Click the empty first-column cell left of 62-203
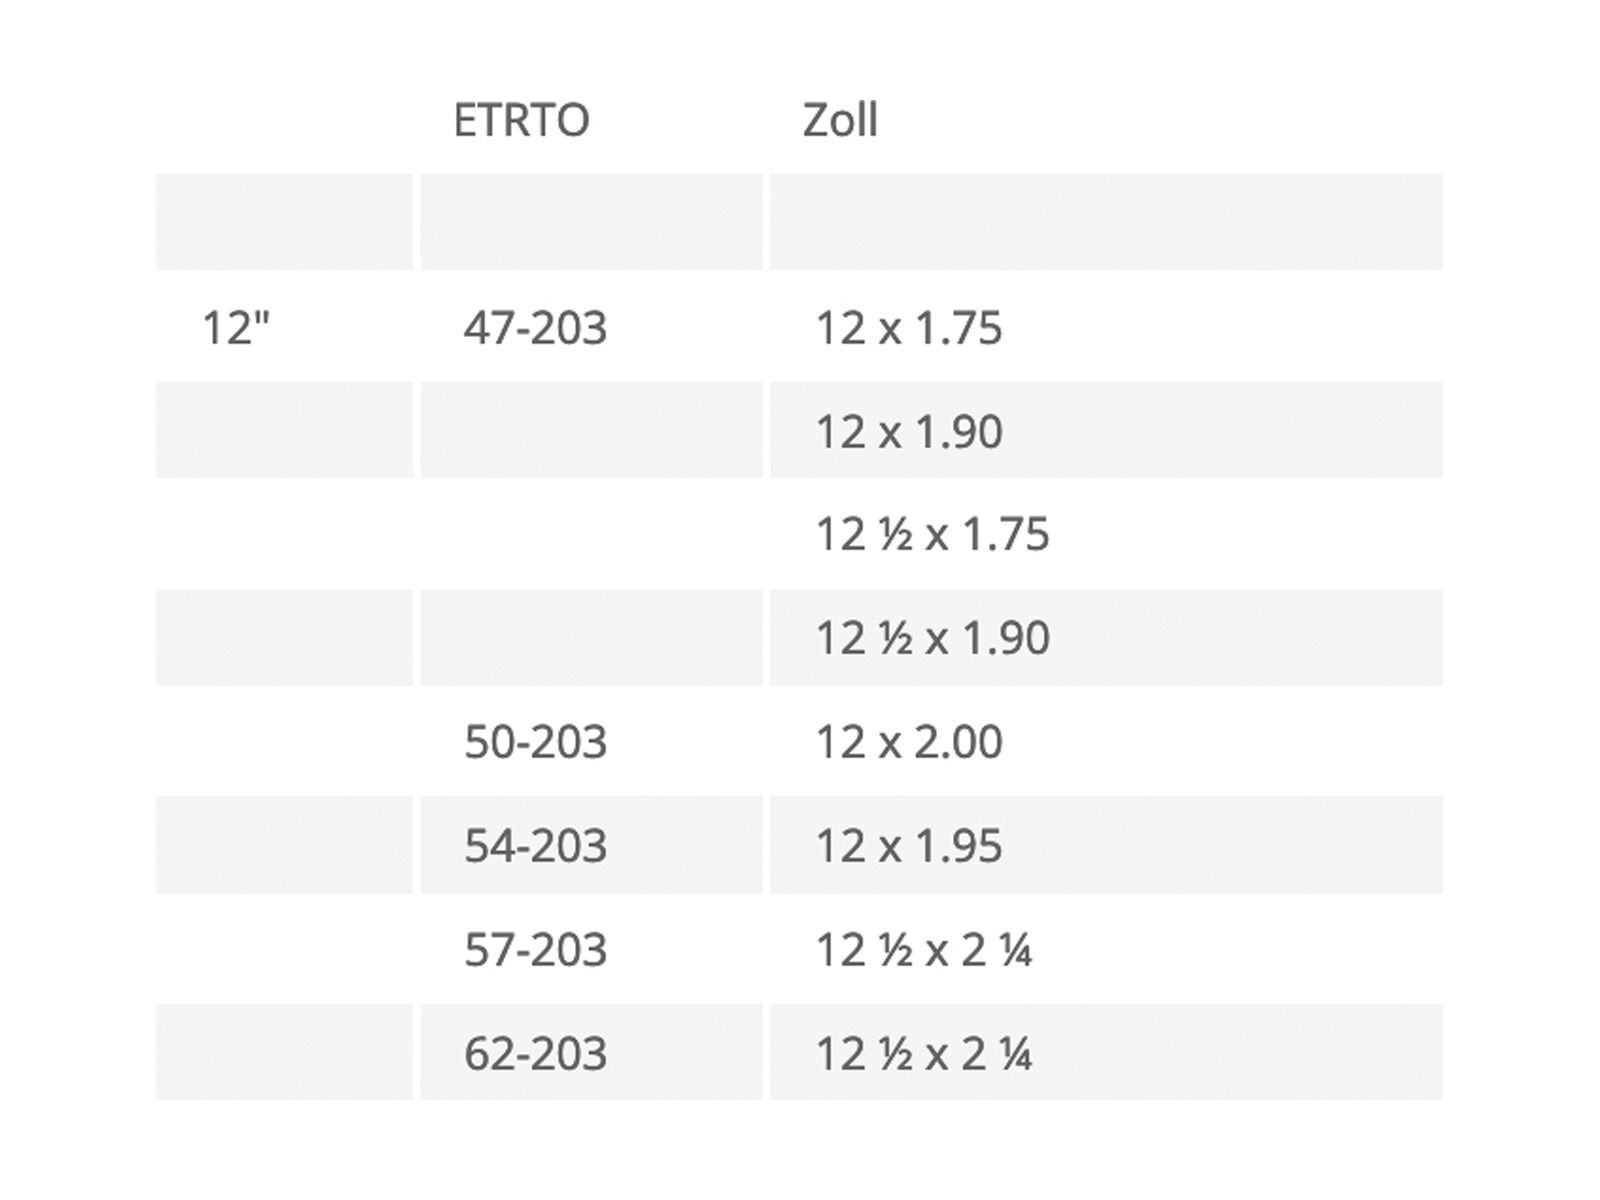The height and width of the screenshot is (1200, 1600). point(284,1052)
